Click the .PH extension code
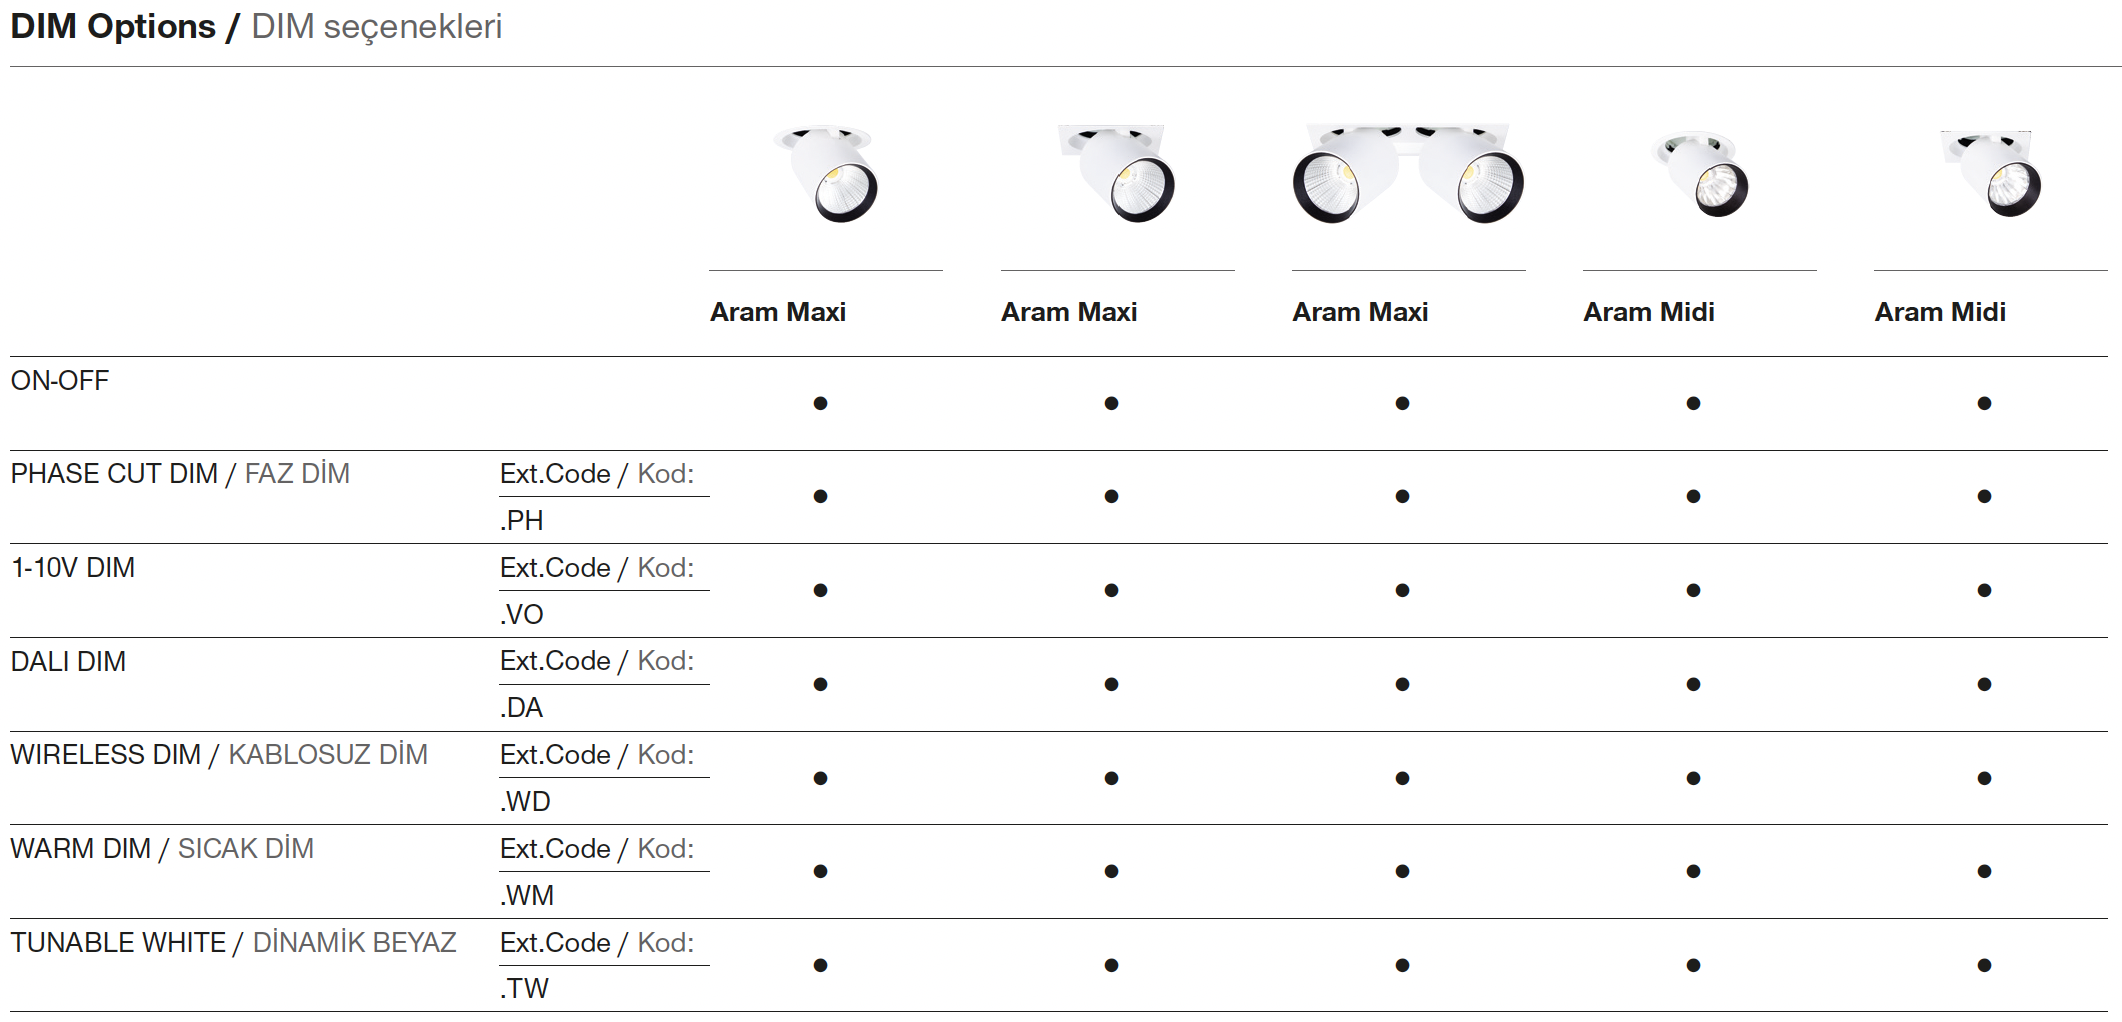The height and width of the screenshot is (1022, 2122). (x=521, y=521)
